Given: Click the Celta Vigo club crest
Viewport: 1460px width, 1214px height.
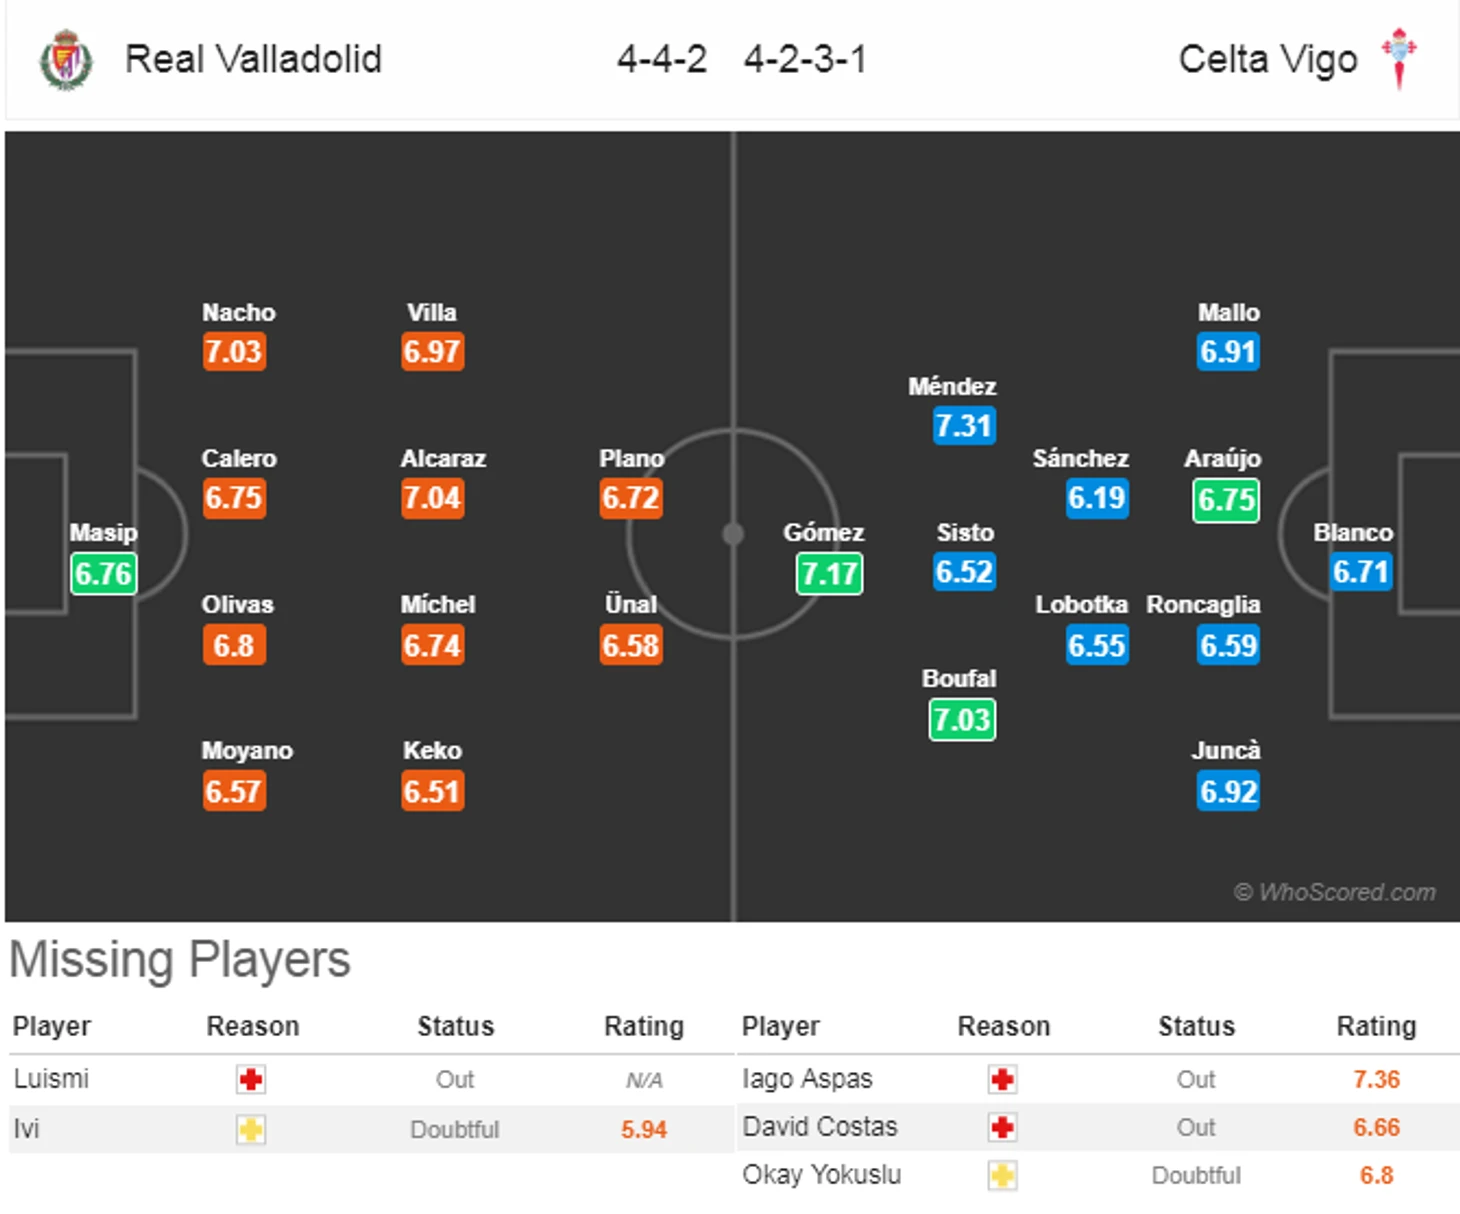Looking at the screenshot, I should point(1399,58).
